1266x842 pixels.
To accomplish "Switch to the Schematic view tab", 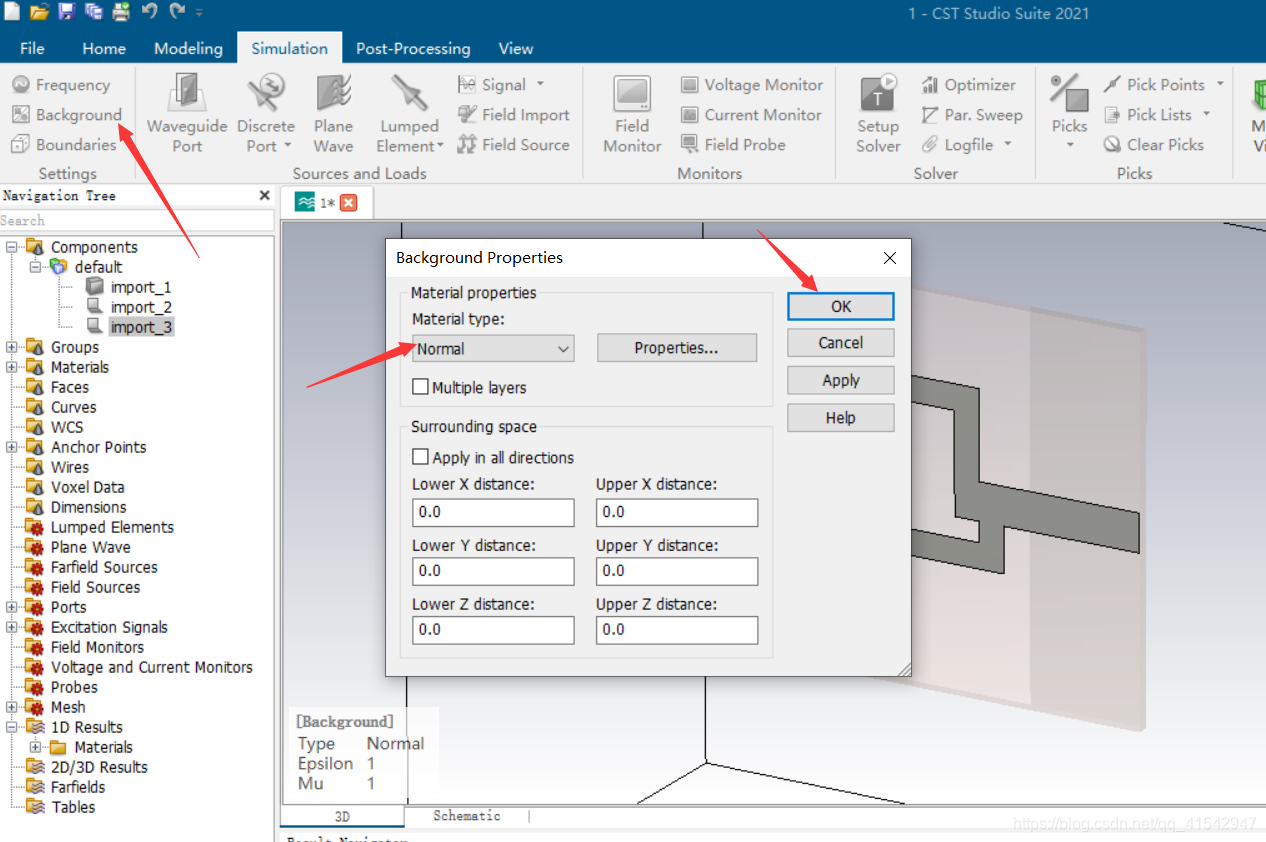I will (467, 816).
